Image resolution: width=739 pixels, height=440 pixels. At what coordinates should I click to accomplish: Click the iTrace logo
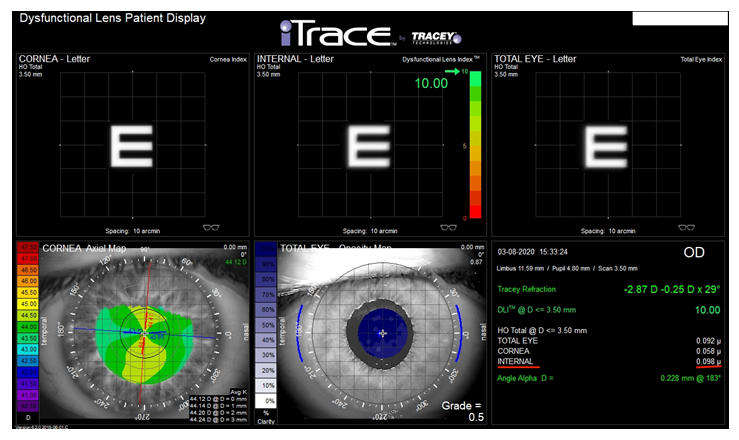point(337,33)
